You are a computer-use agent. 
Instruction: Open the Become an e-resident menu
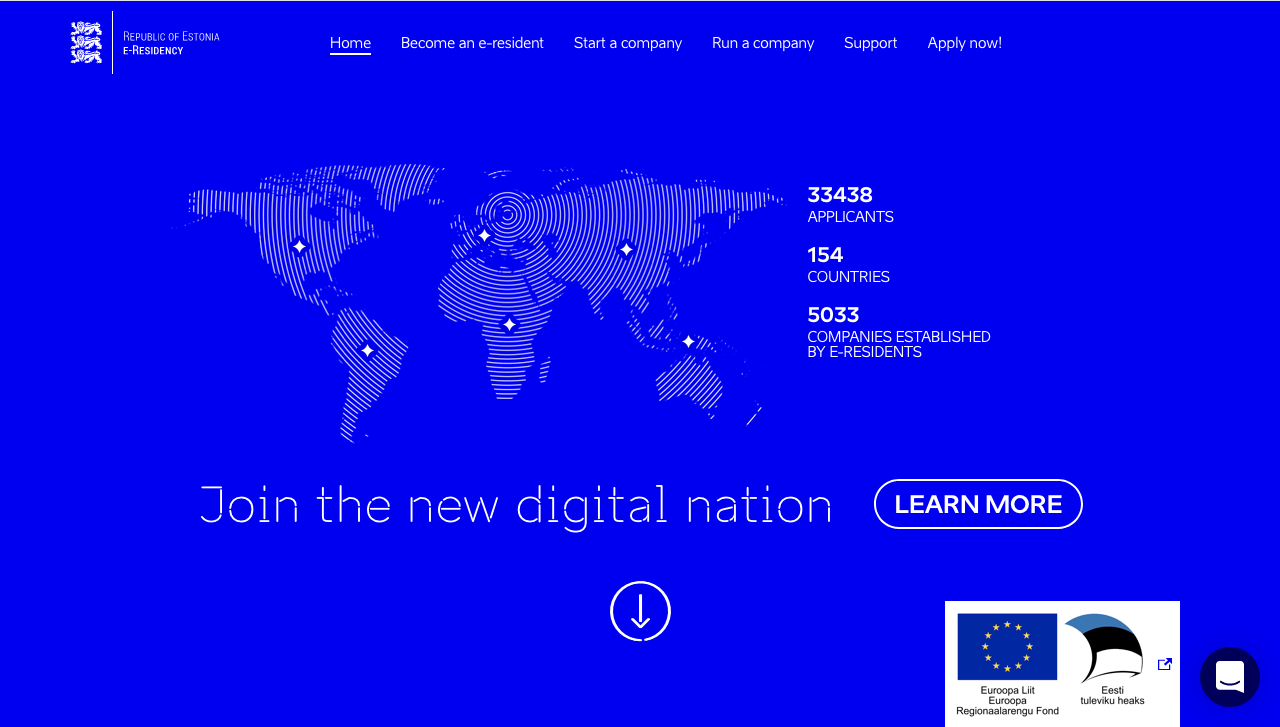pos(472,43)
